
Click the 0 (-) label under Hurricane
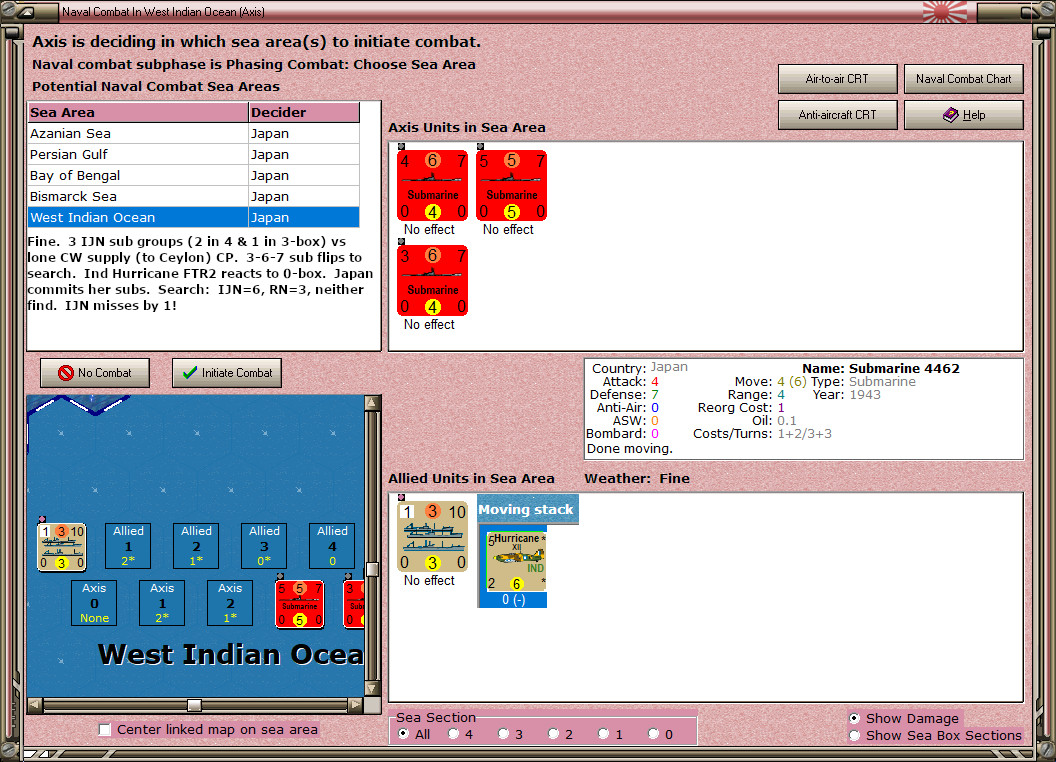514,600
